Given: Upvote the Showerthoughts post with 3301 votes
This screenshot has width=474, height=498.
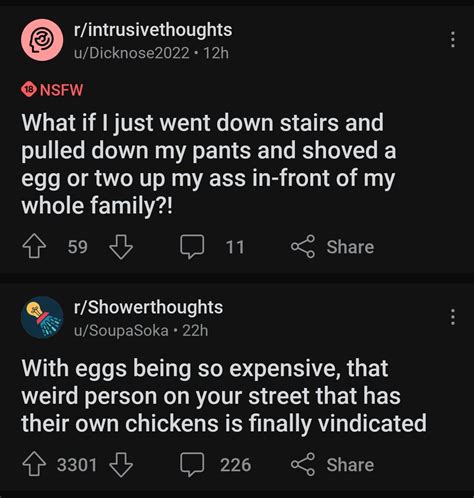Looking at the screenshot, I should click(x=34, y=464).
